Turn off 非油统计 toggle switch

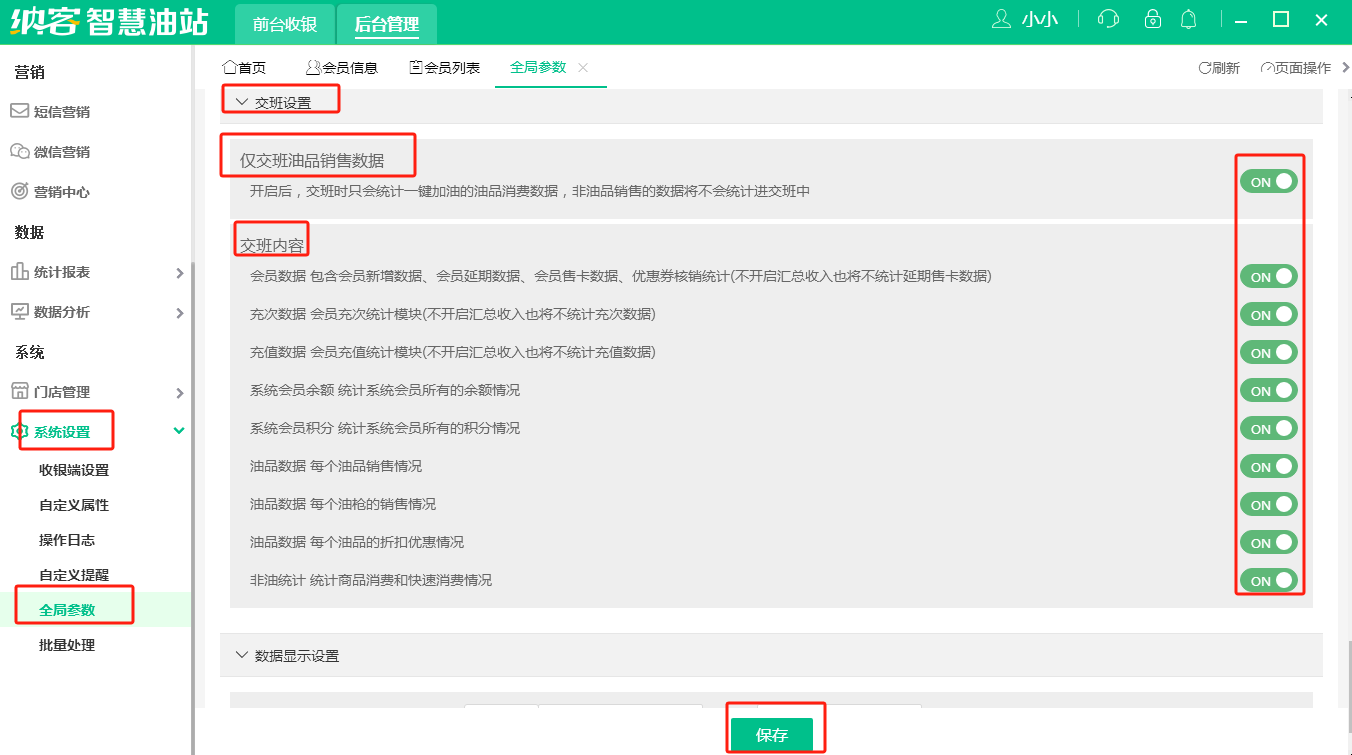coord(1269,580)
